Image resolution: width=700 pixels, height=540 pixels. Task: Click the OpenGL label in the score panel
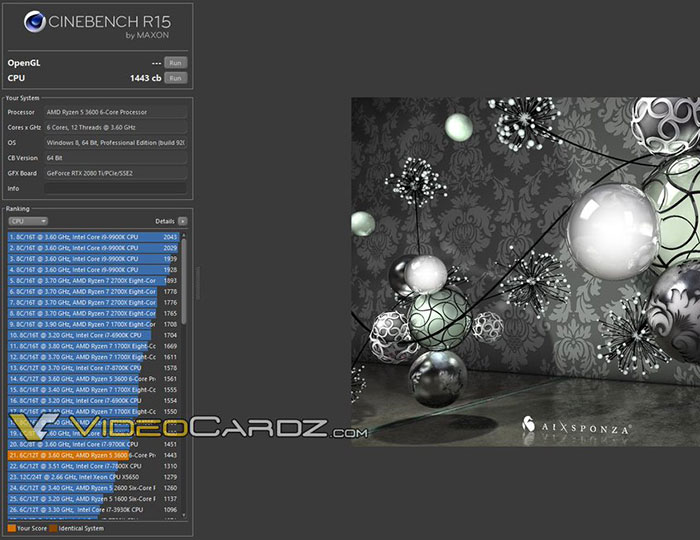24,63
